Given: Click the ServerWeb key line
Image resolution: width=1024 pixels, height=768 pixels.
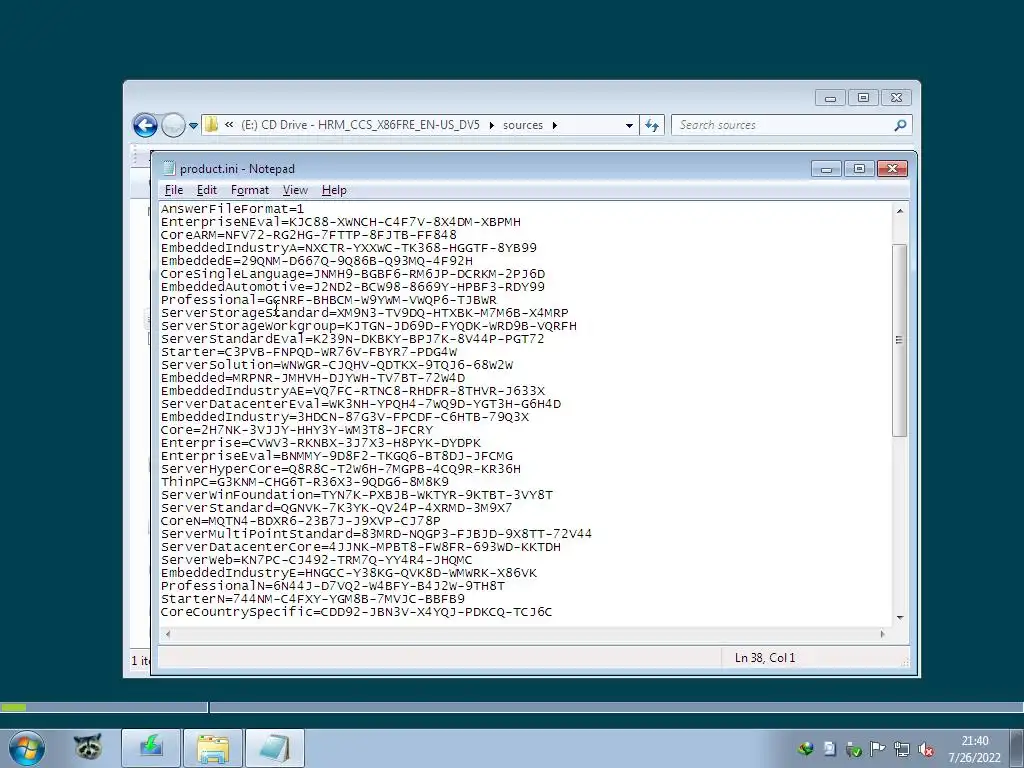Looking at the screenshot, I should 316,560.
